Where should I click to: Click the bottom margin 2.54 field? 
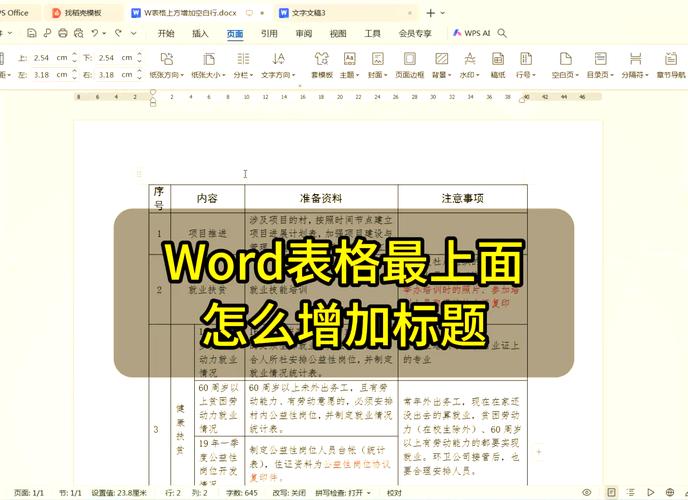[x=115, y=57]
